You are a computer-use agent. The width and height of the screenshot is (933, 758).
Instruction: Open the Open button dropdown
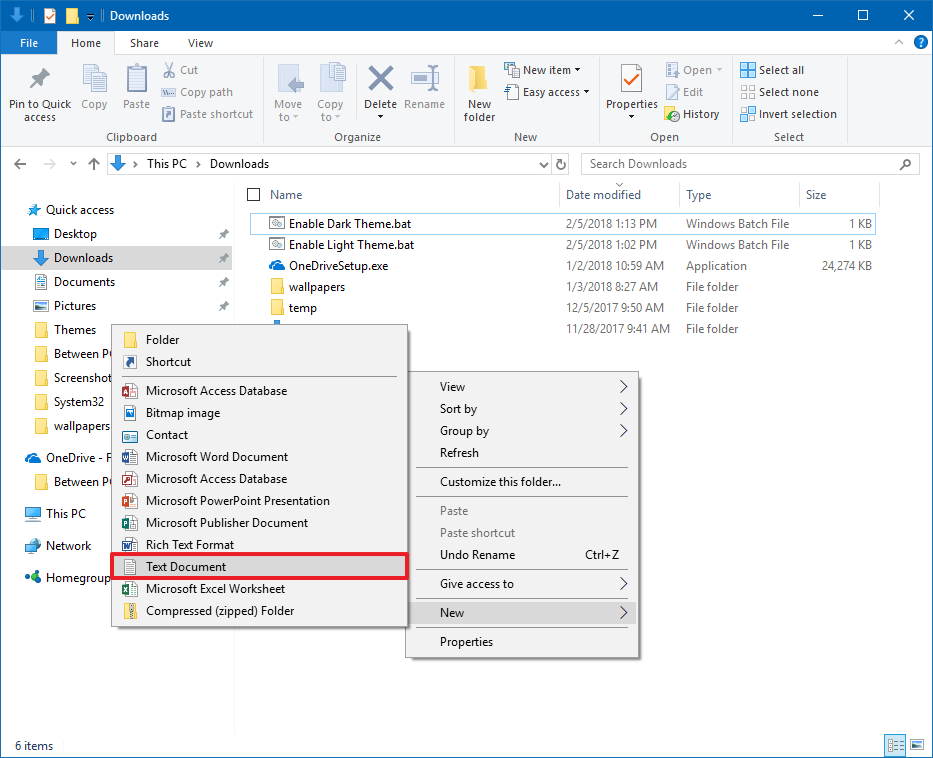(x=719, y=70)
